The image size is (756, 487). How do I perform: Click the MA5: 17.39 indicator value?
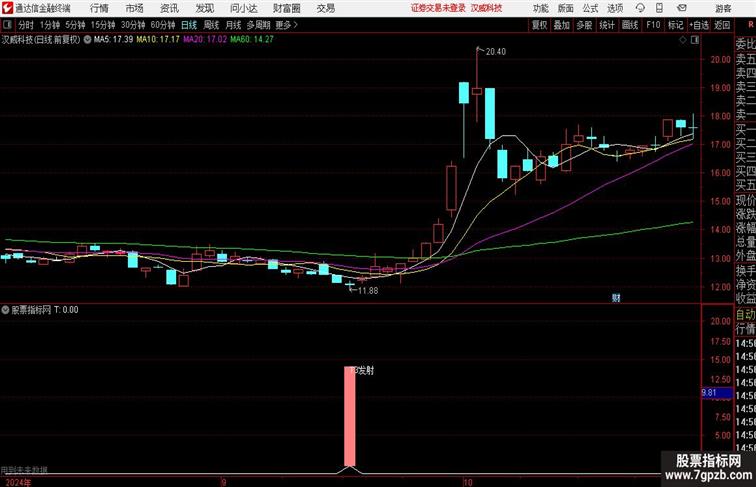pos(113,40)
